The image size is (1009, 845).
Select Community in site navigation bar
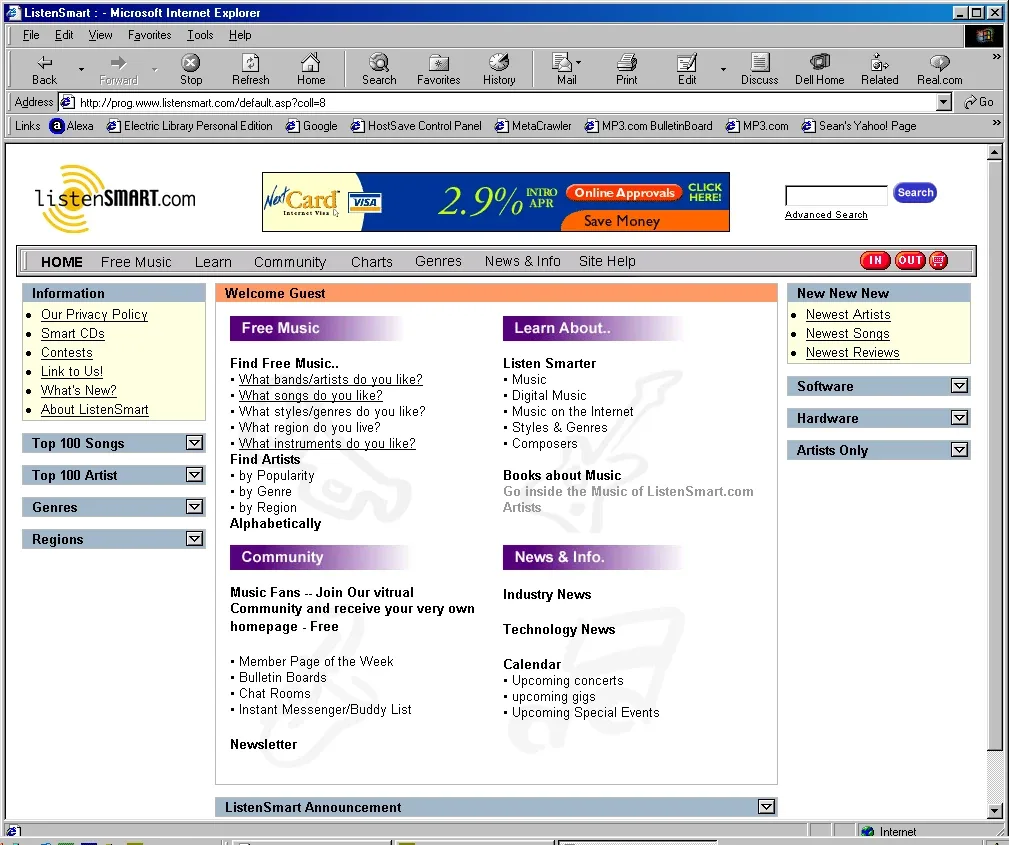click(x=290, y=262)
